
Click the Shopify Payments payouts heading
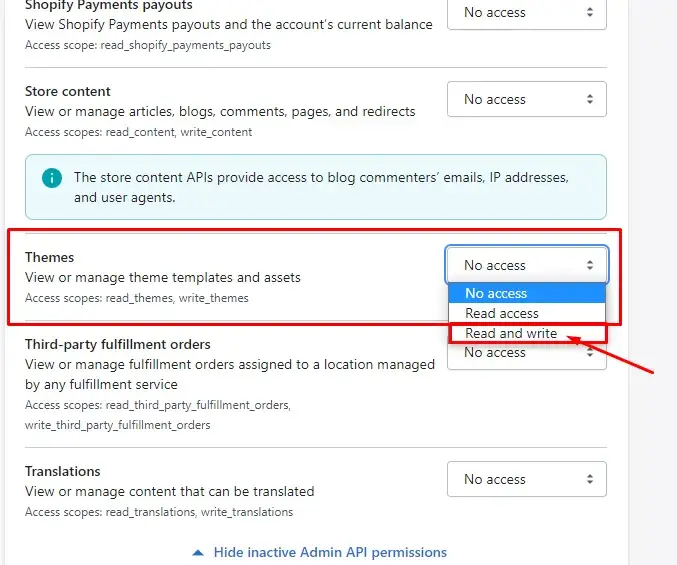click(109, 5)
